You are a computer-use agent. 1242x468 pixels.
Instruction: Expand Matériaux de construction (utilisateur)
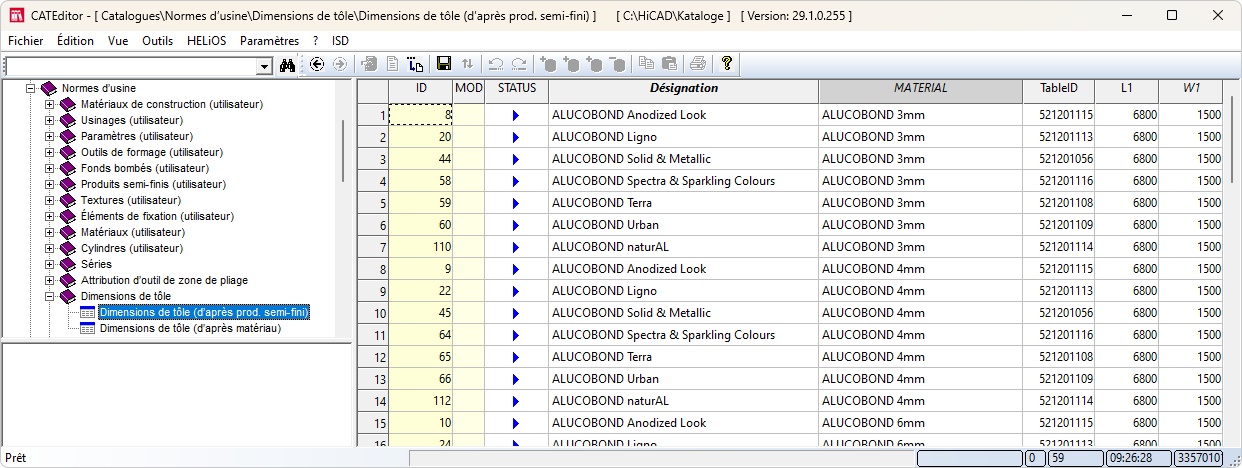(x=49, y=104)
